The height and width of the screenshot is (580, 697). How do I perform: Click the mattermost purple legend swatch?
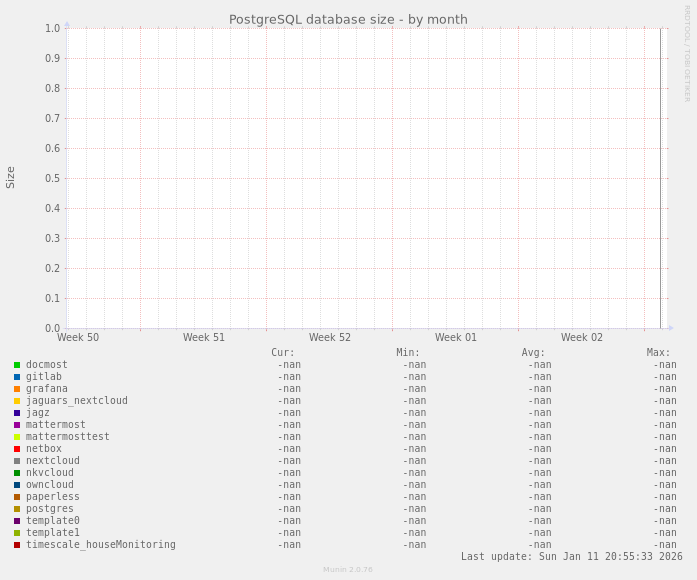click(x=17, y=425)
